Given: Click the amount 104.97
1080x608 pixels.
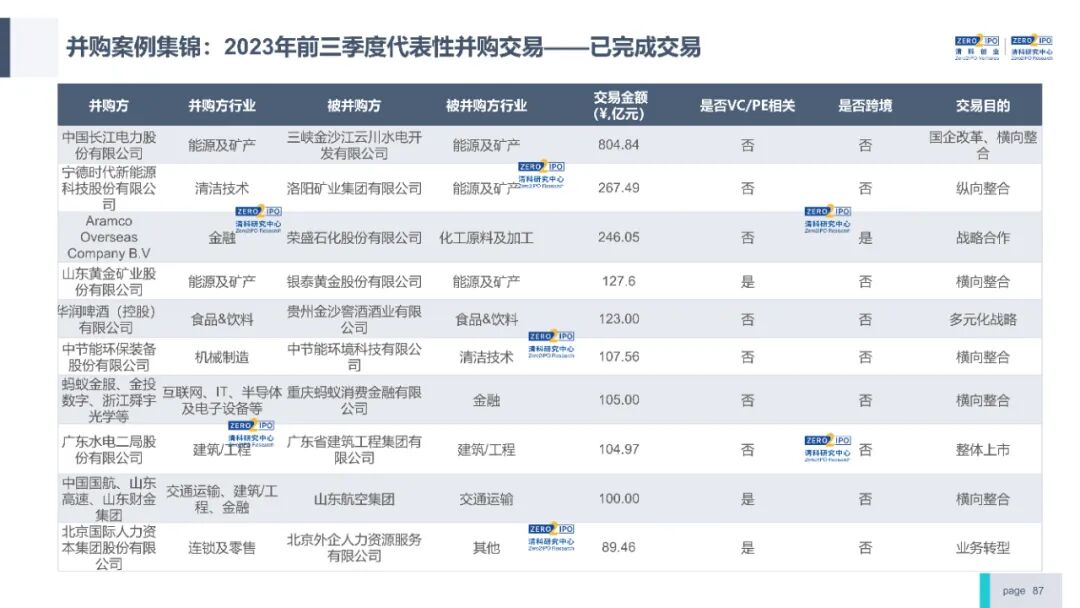Looking at the screenshot, I should [619, 449].
